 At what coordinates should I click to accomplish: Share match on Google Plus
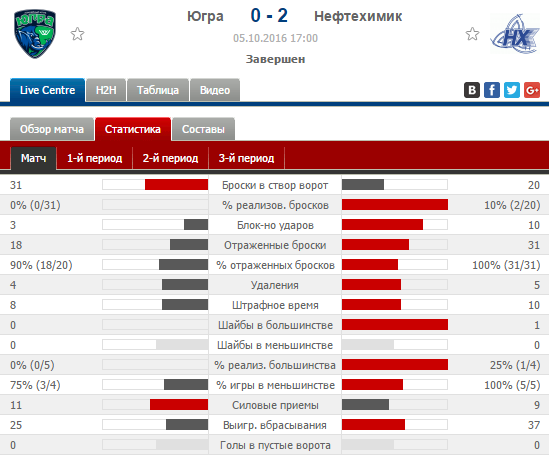pos(532,90)
